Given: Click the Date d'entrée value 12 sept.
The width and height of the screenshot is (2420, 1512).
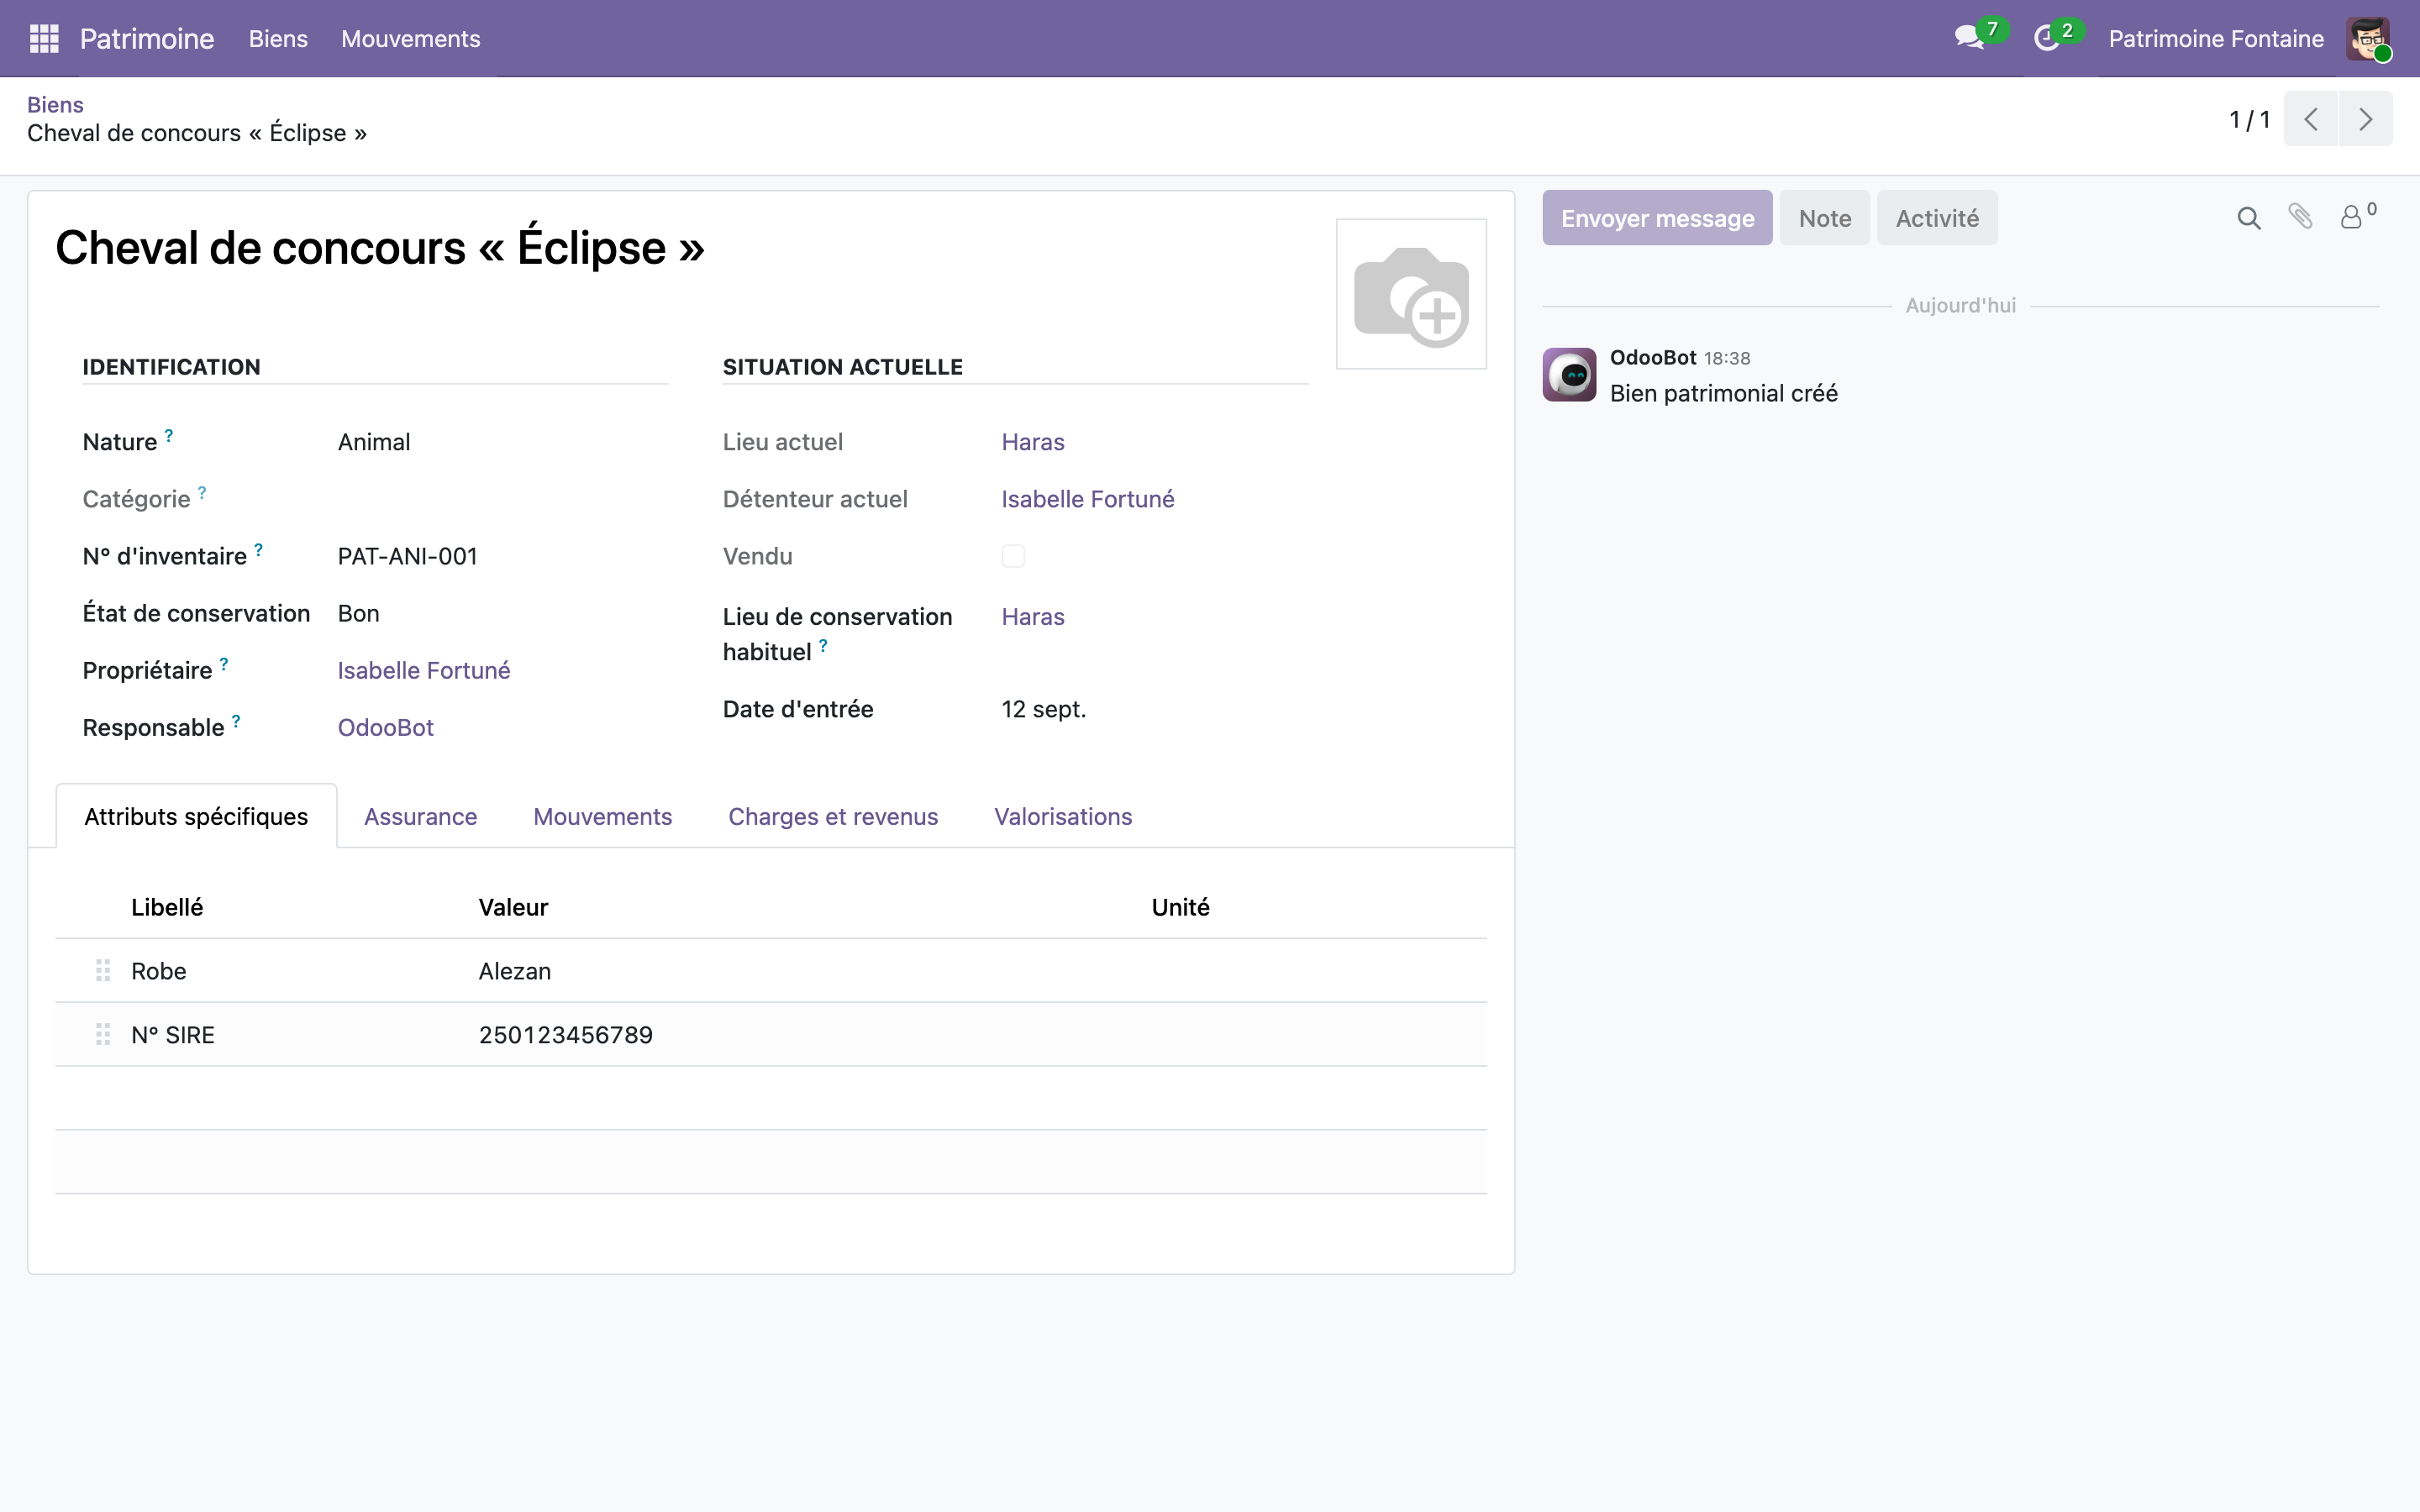Looking at the screenshot, I should point(1043,709).
